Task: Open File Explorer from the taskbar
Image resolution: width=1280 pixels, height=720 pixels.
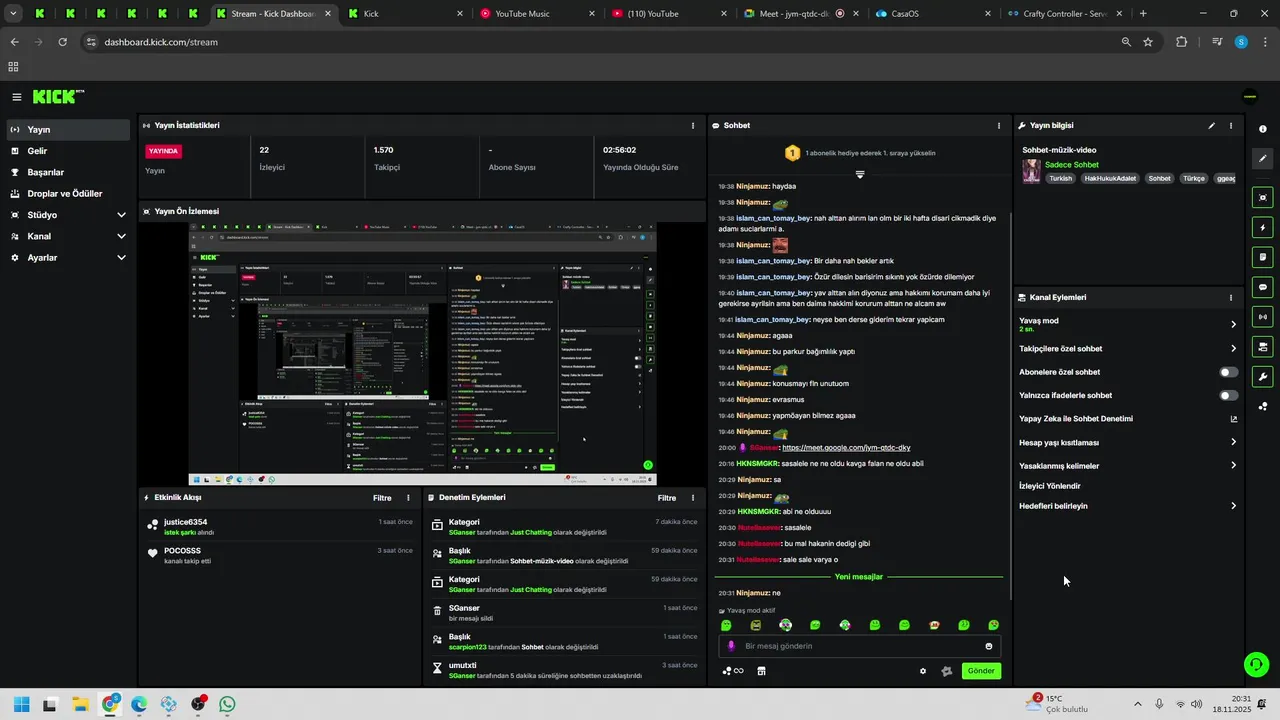Action: [80, 704]
